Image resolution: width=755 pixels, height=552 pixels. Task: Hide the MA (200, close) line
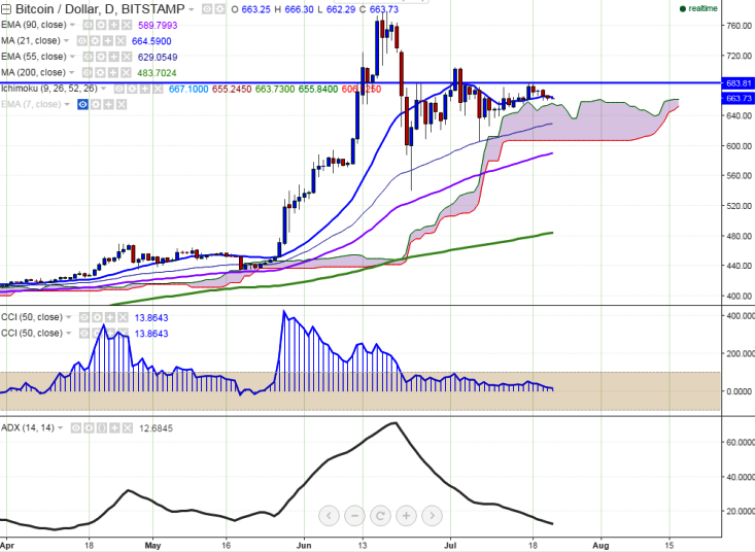87,73
